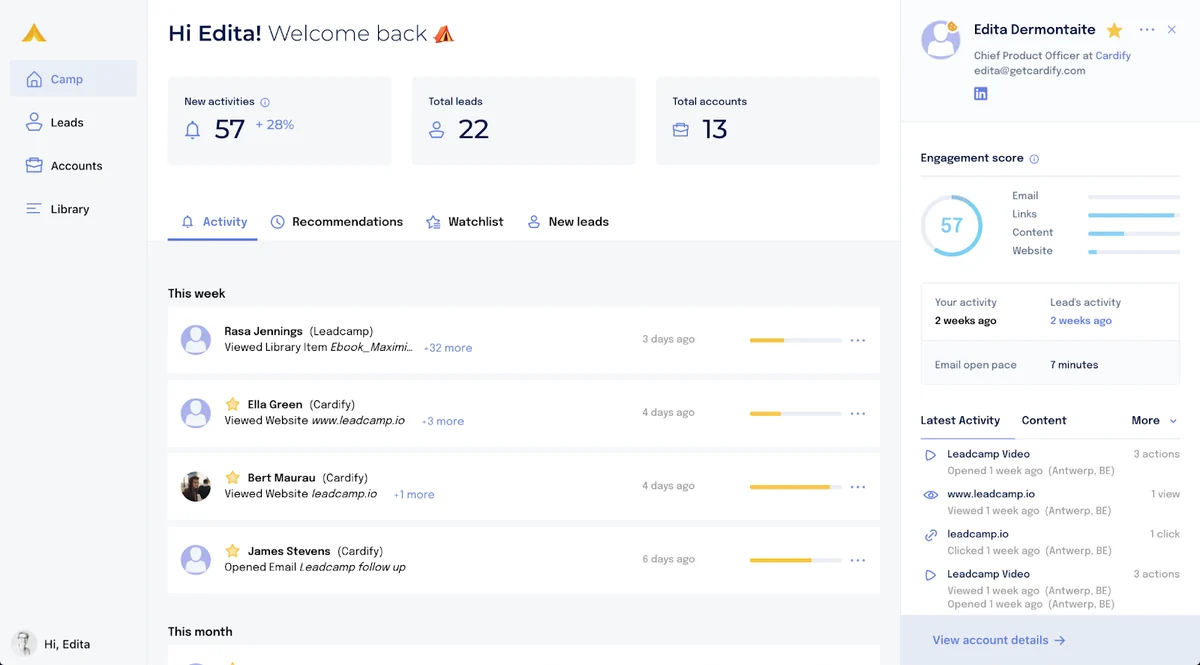This screenshot has width=1200, height=665.
Task: Open the Cardify company link
Action: pyautogui.click(x=1113, y=56)
